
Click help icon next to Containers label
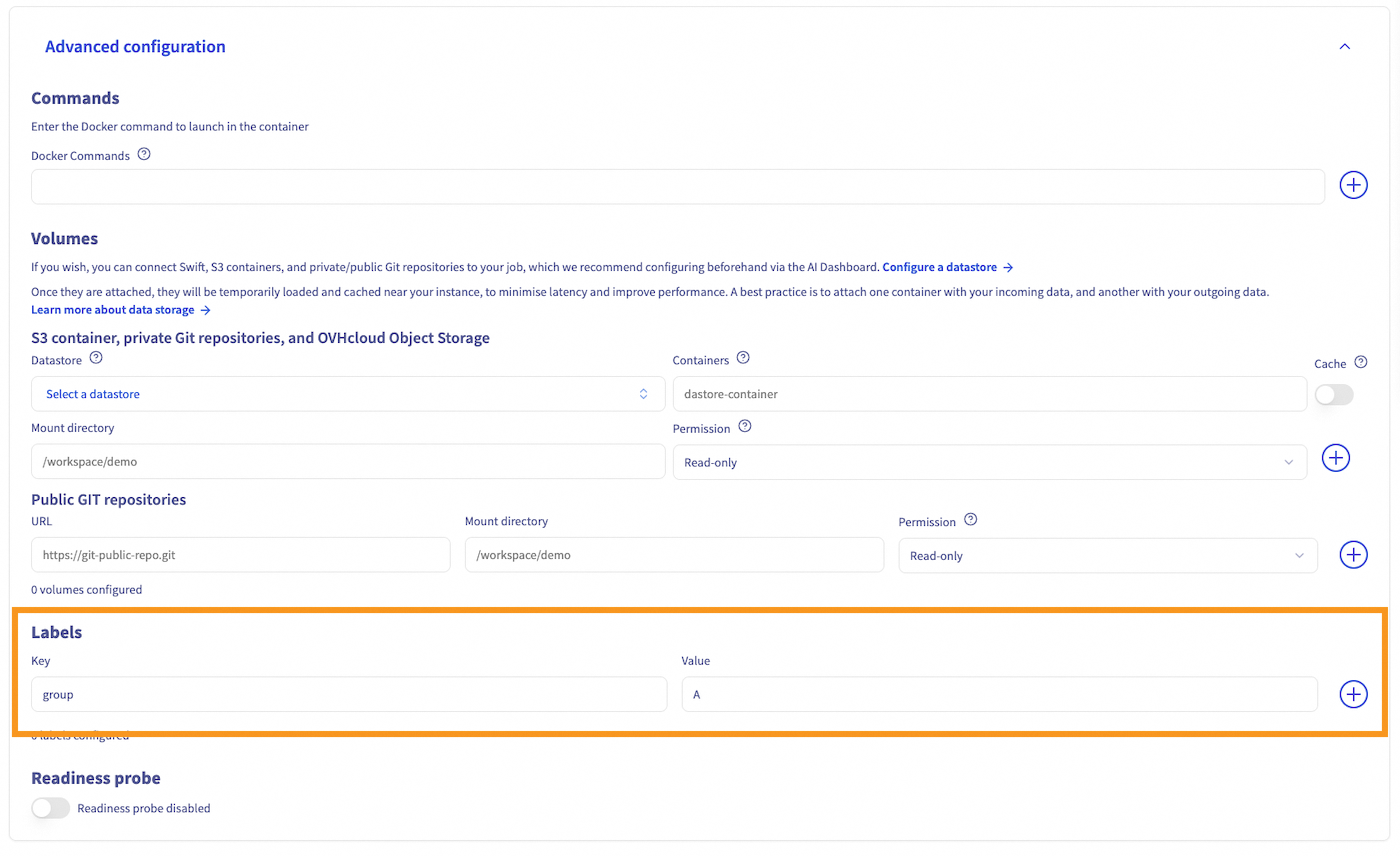[743, 357]
